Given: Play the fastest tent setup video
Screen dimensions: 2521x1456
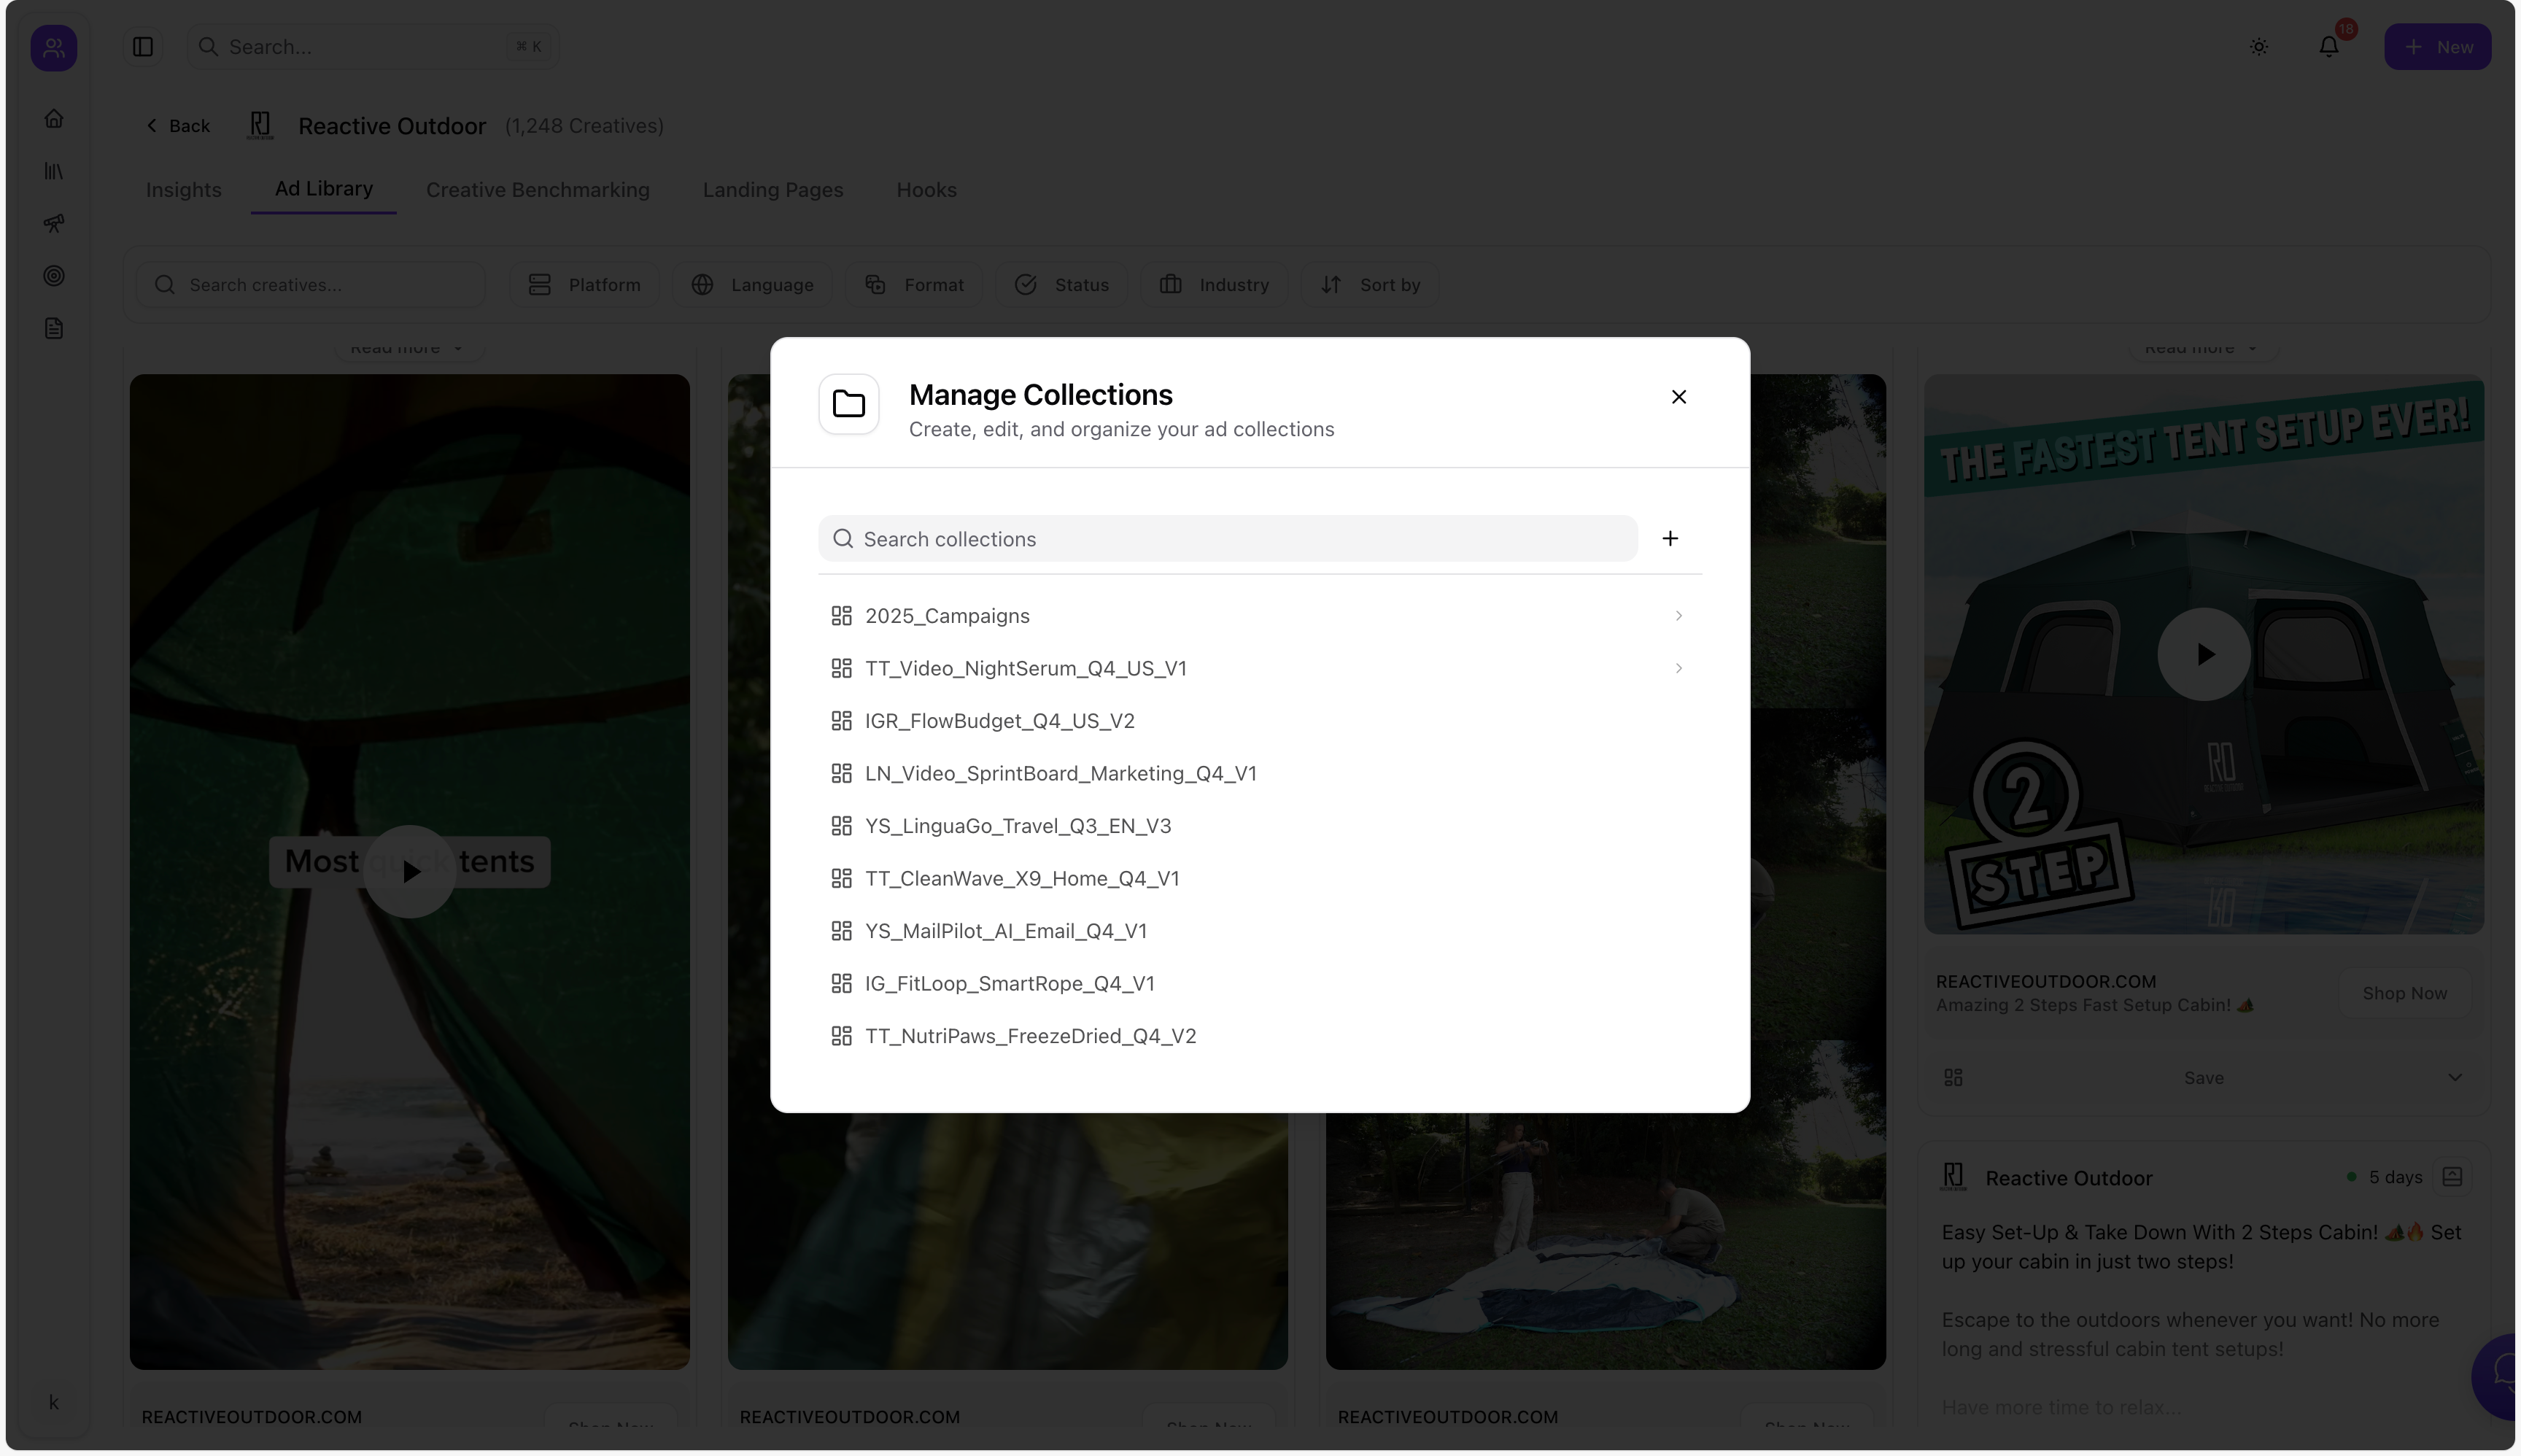Looking at the screenshot, I should pos(2202,654).
